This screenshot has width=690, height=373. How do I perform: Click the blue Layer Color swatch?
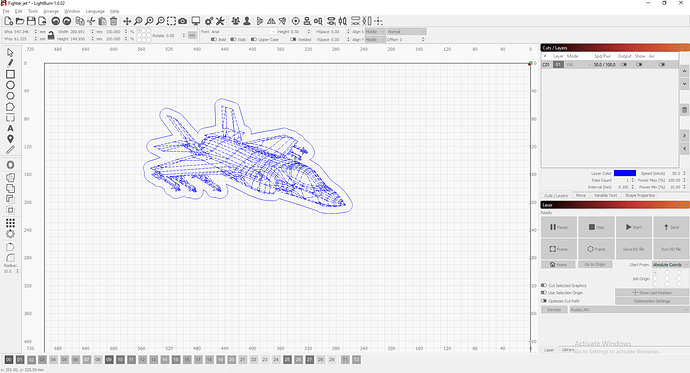point(625,173)
